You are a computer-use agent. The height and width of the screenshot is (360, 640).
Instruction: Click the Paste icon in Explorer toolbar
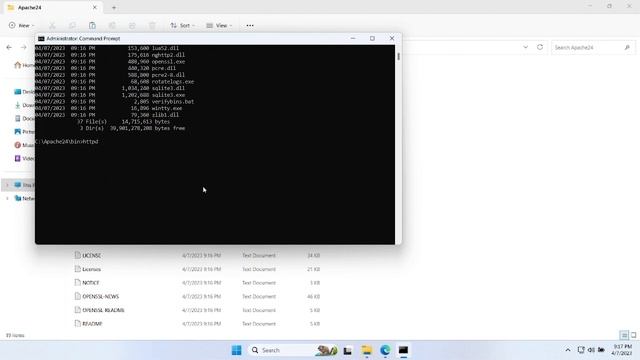(92, 26)
